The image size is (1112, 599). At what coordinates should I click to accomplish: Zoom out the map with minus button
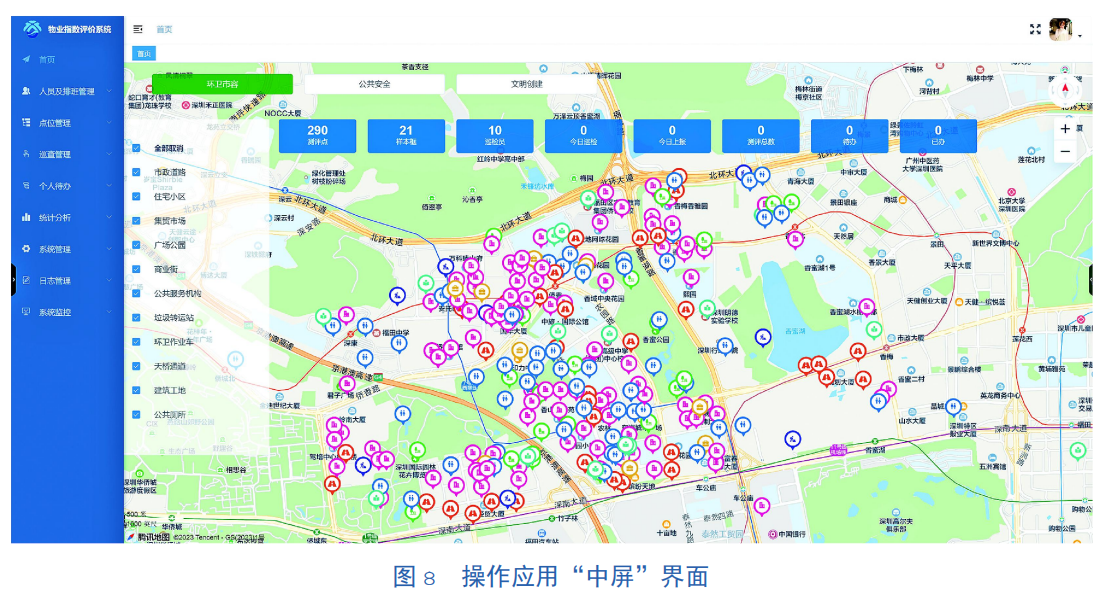tap(1065, 152)
